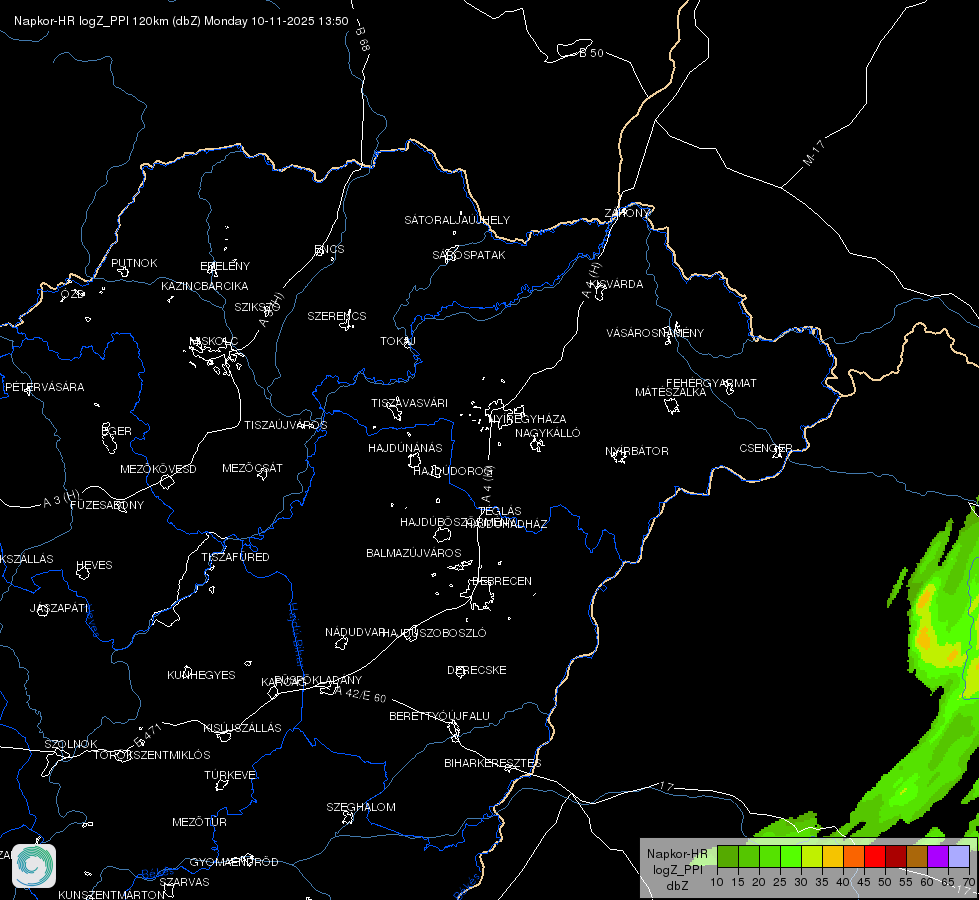This screenshot has height=900, width=979.
Task: Click the 'Napkor-HR' label in the legend box
Action: [677, 854]
